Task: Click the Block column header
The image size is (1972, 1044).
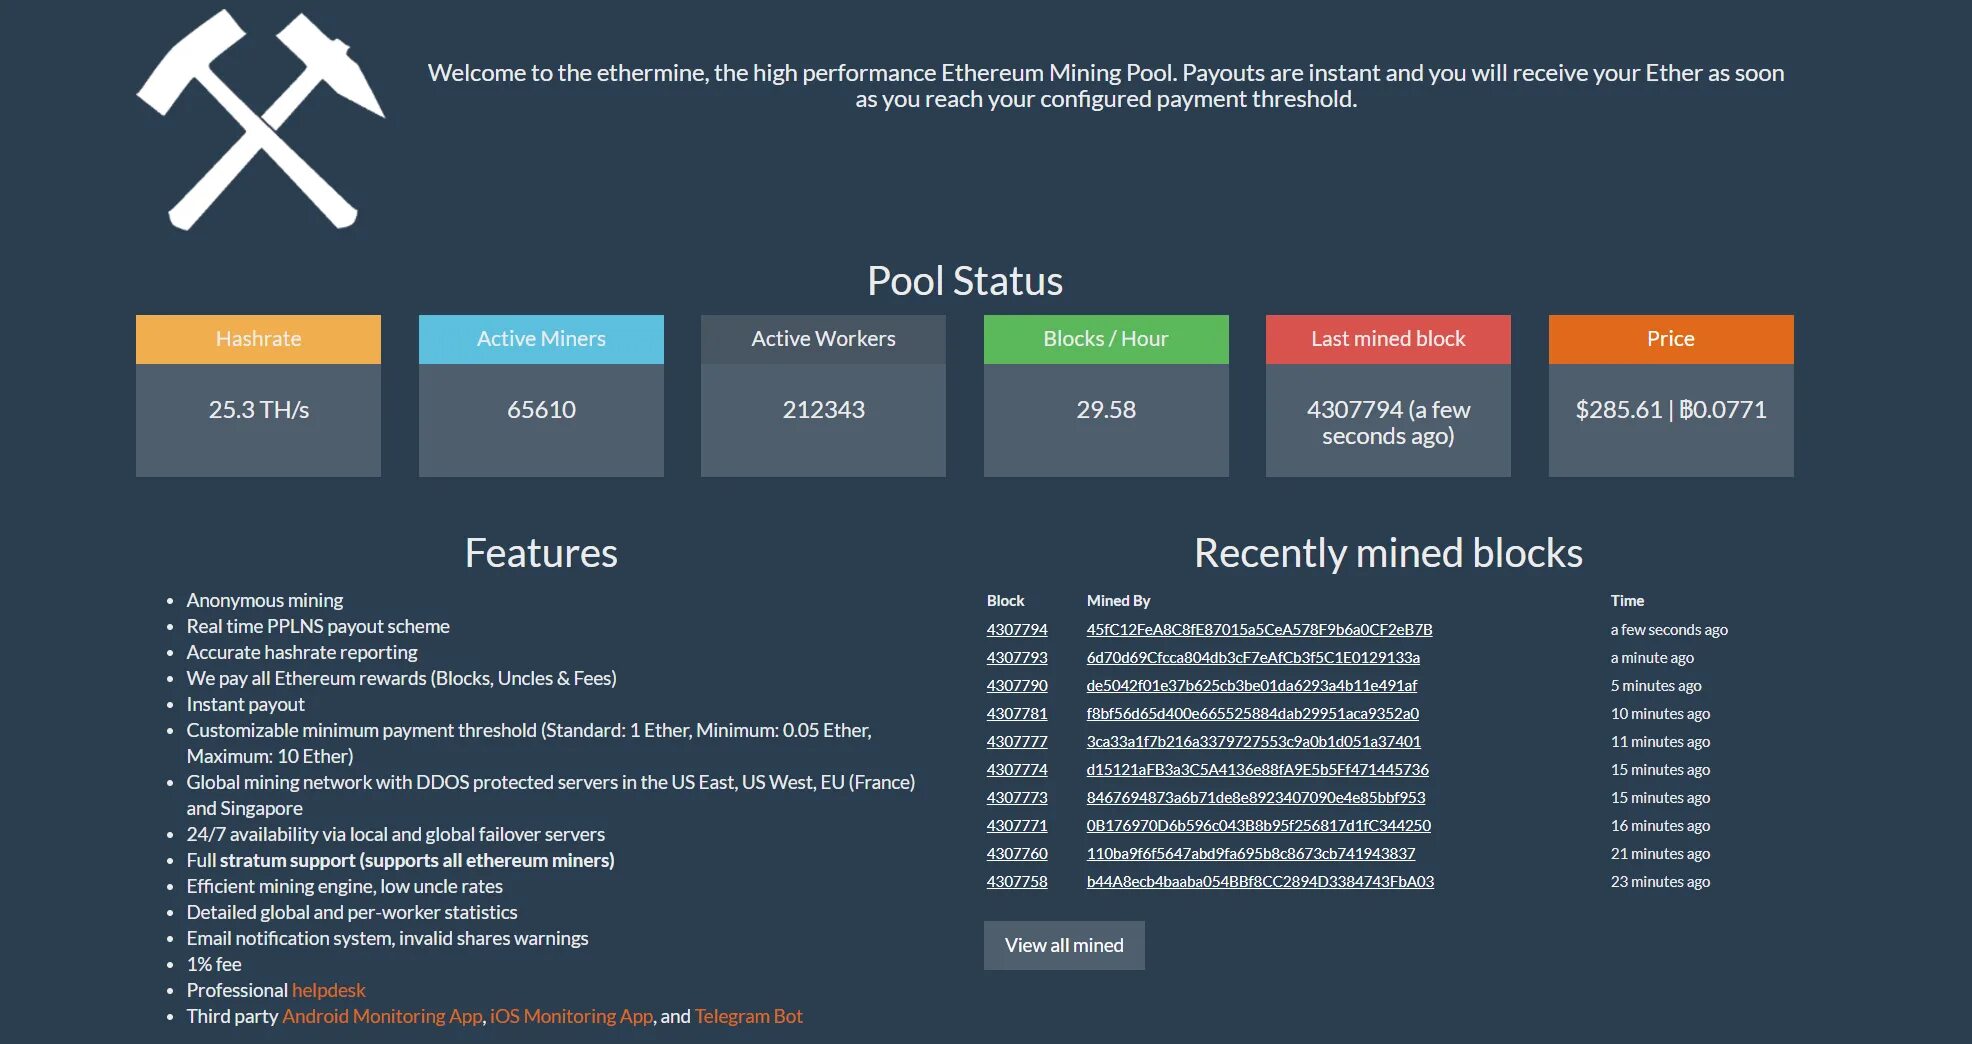Action: [x=1005, y=601]
